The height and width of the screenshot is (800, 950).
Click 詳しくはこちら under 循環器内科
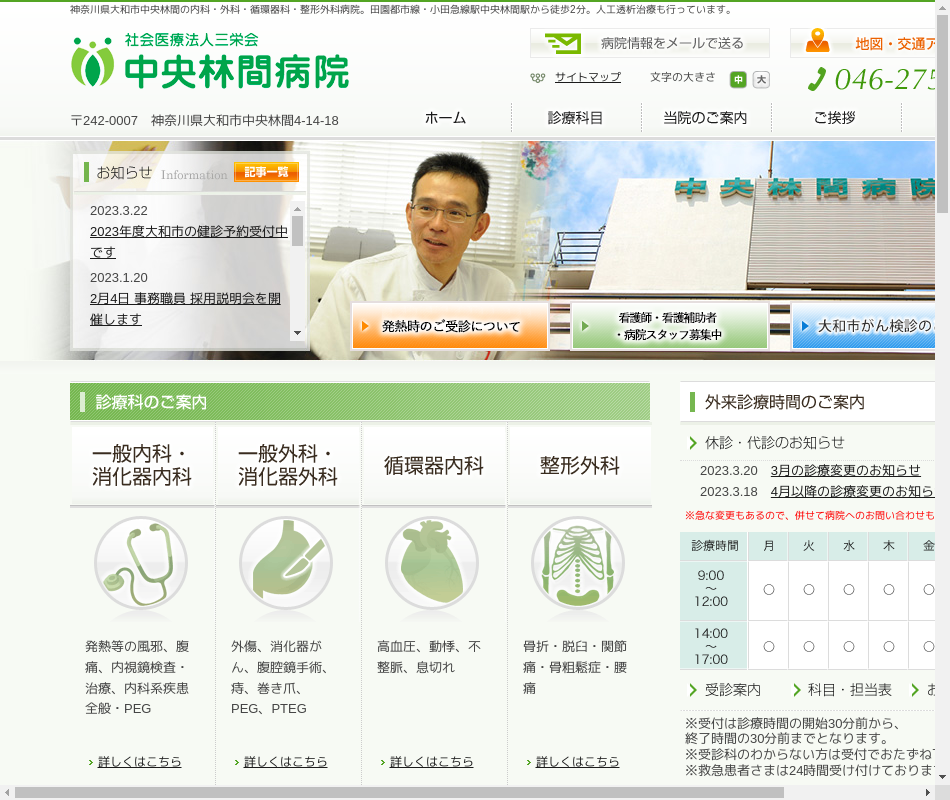pyautogui.click(x=431, y=762)
